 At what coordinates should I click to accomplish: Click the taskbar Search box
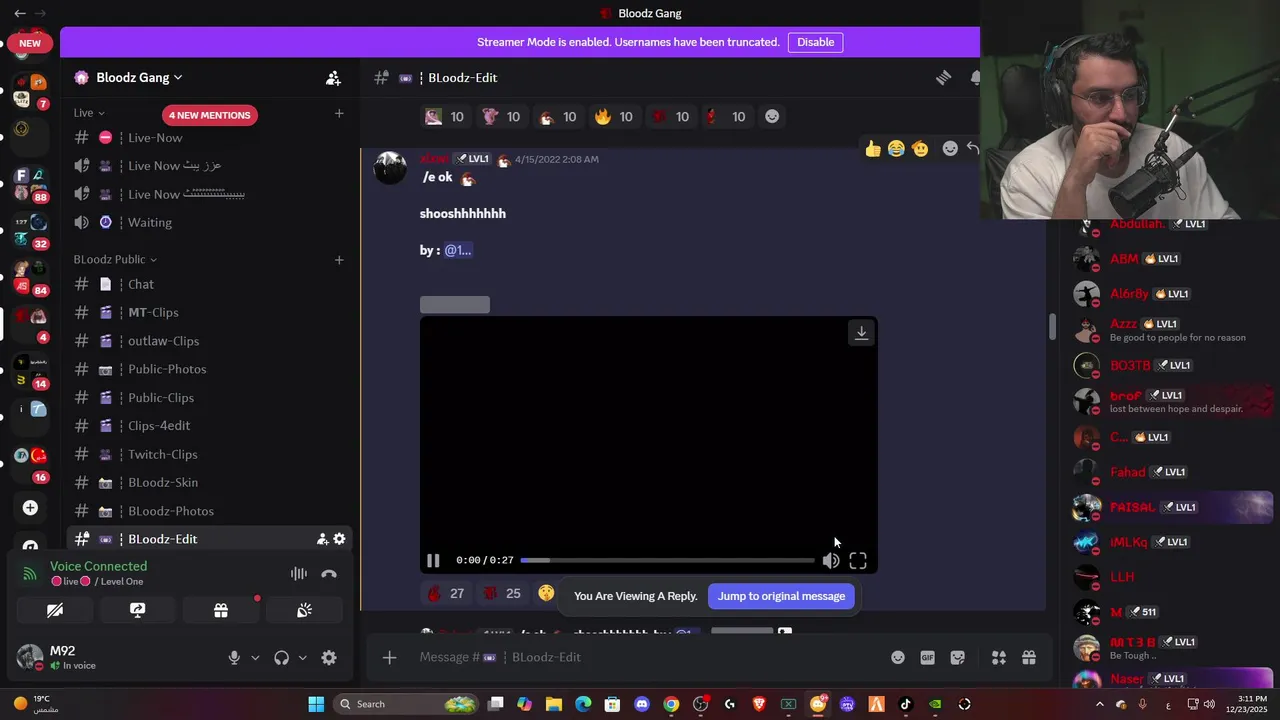(406, 704)
